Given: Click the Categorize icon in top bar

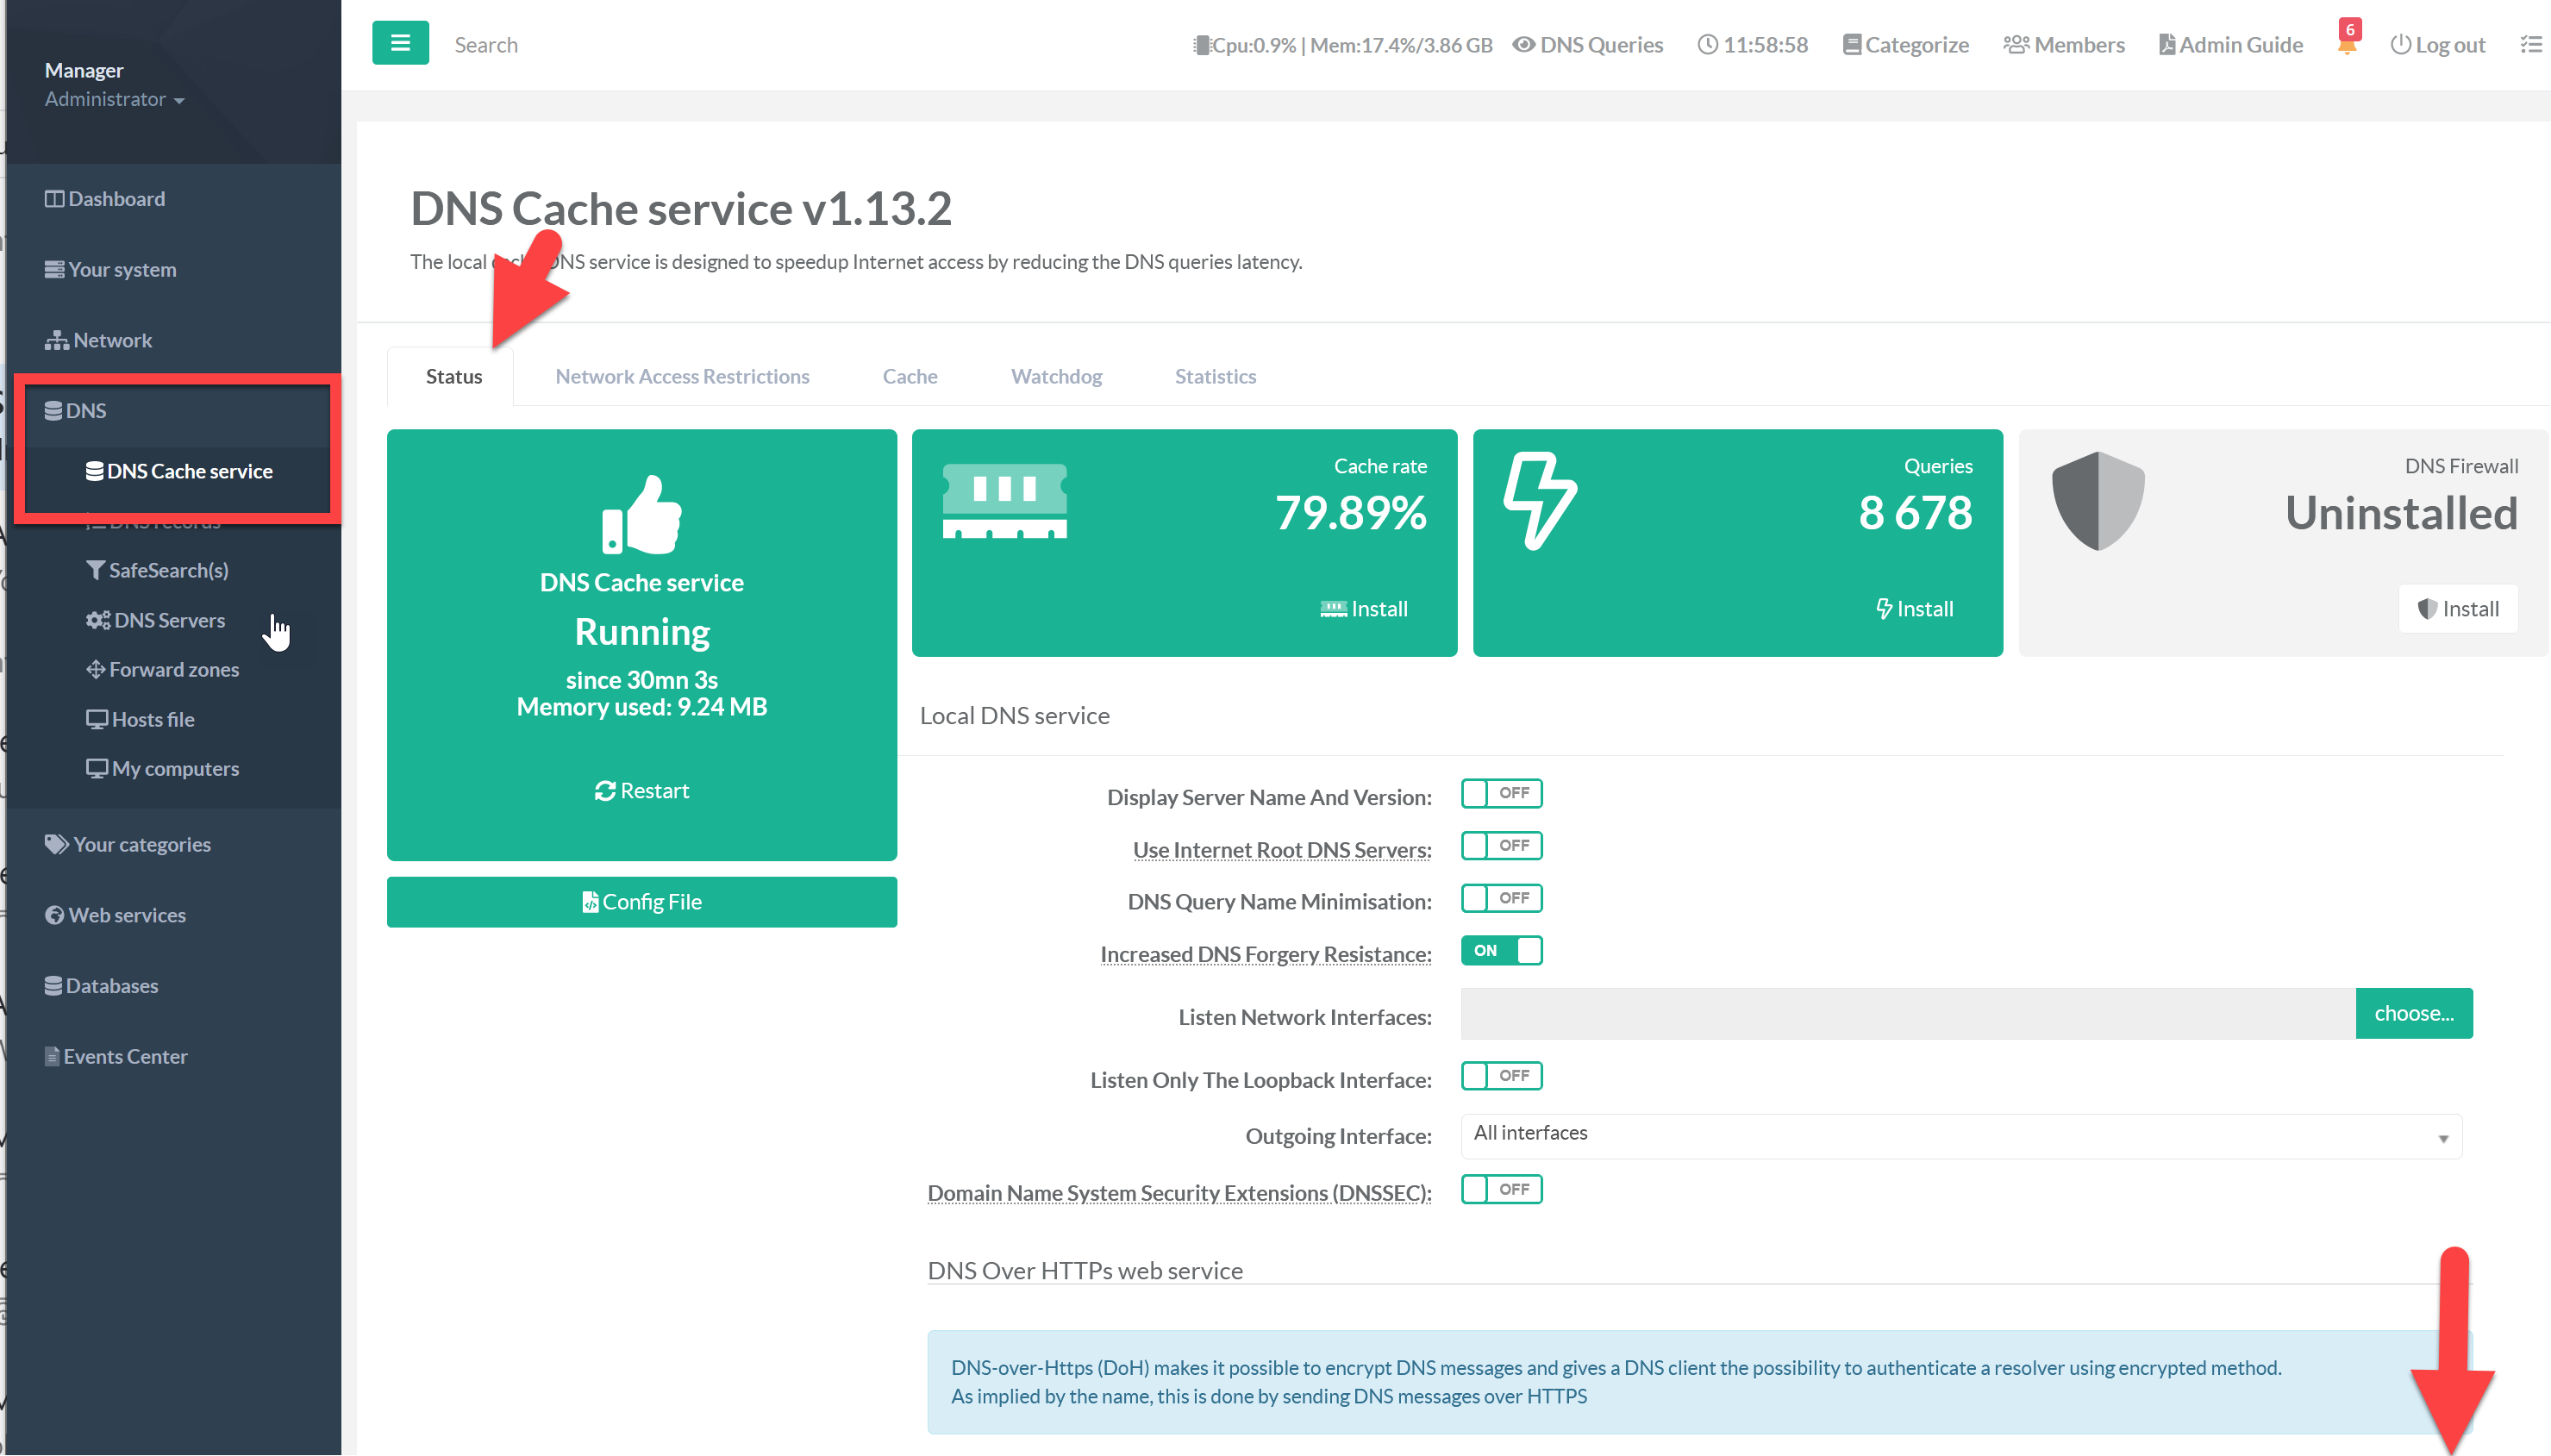Looking at the screenshot, I should pyautogui.click(x=1851, y=45).
